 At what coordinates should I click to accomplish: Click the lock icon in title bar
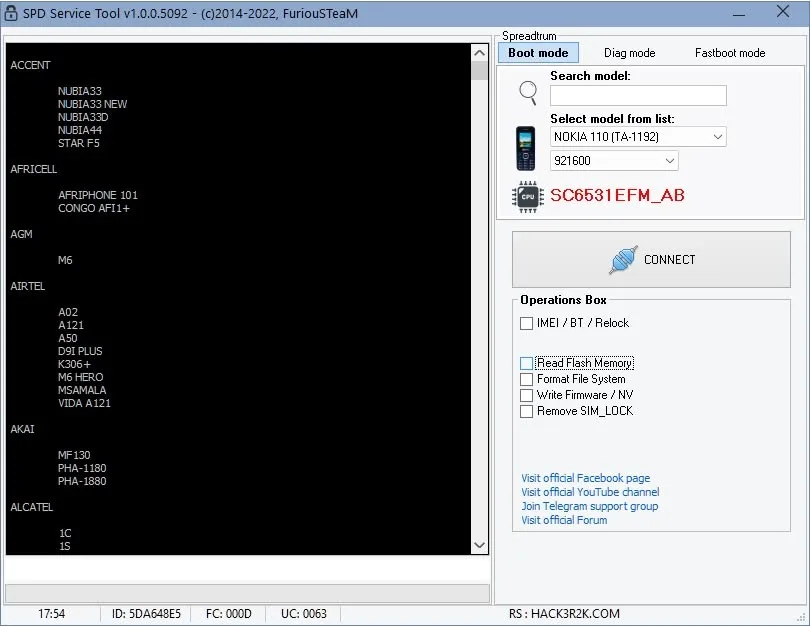[x=10, y=13]
